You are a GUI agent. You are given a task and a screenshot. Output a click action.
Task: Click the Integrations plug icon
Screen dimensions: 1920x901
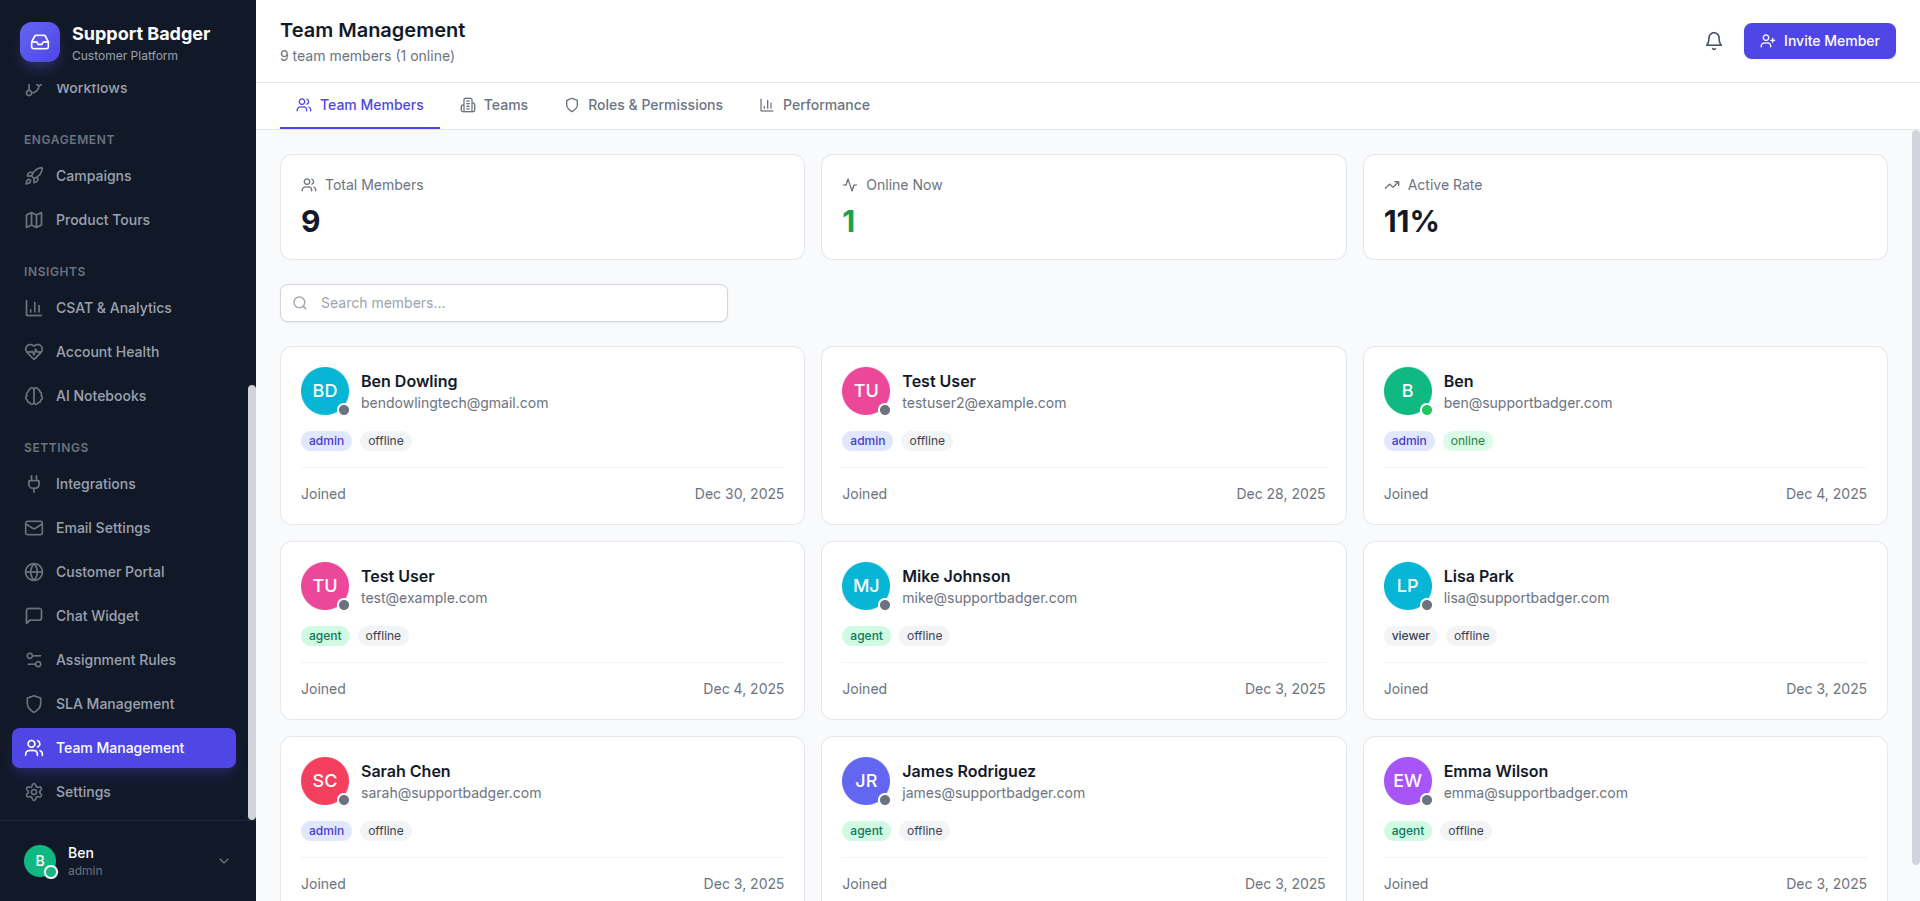(x=34, y=484)
